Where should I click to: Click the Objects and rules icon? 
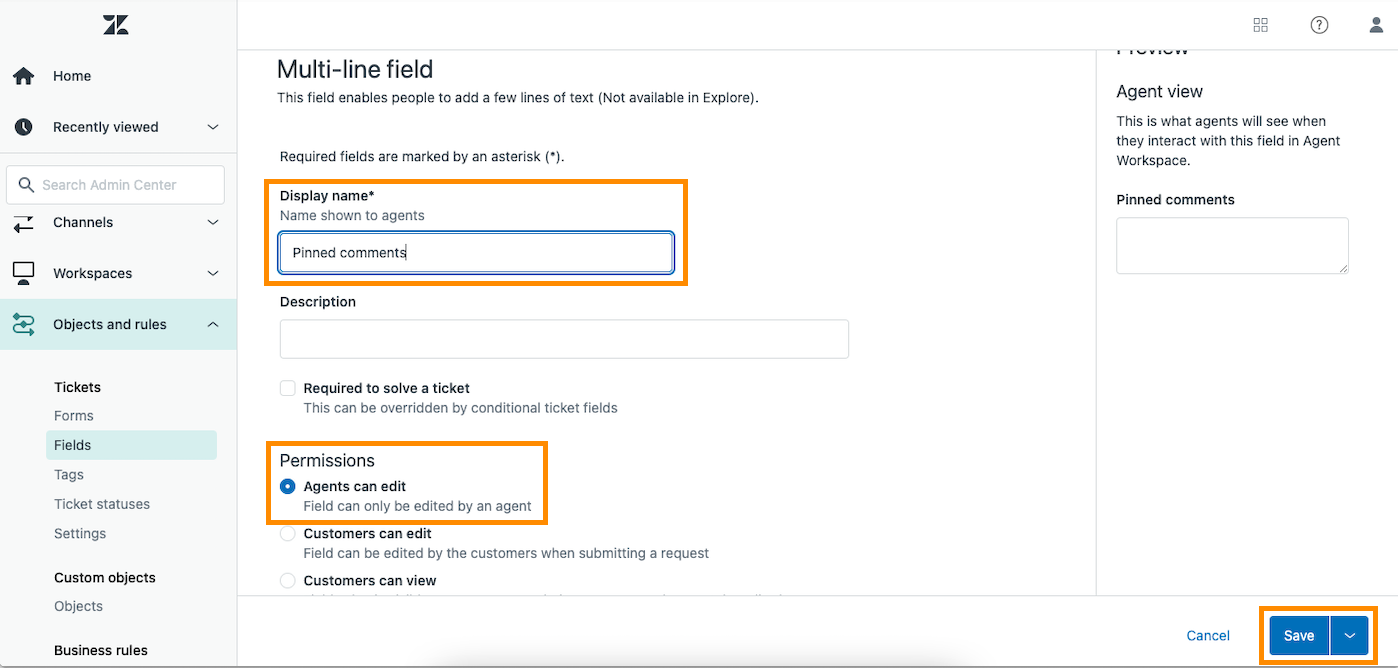[23, 324]
